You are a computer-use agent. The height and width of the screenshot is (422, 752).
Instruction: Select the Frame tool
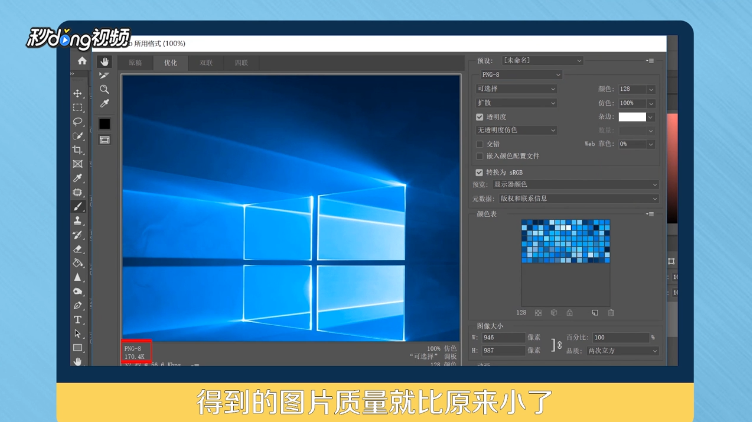pos(77,164)
